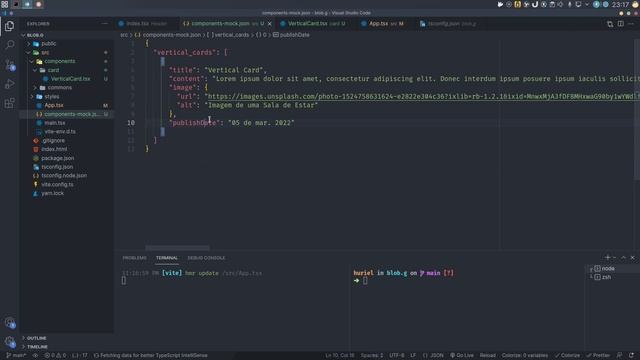Click Ln 10 cursor position indicator
This screenshot has height=360, width=640.
(340, 355)
